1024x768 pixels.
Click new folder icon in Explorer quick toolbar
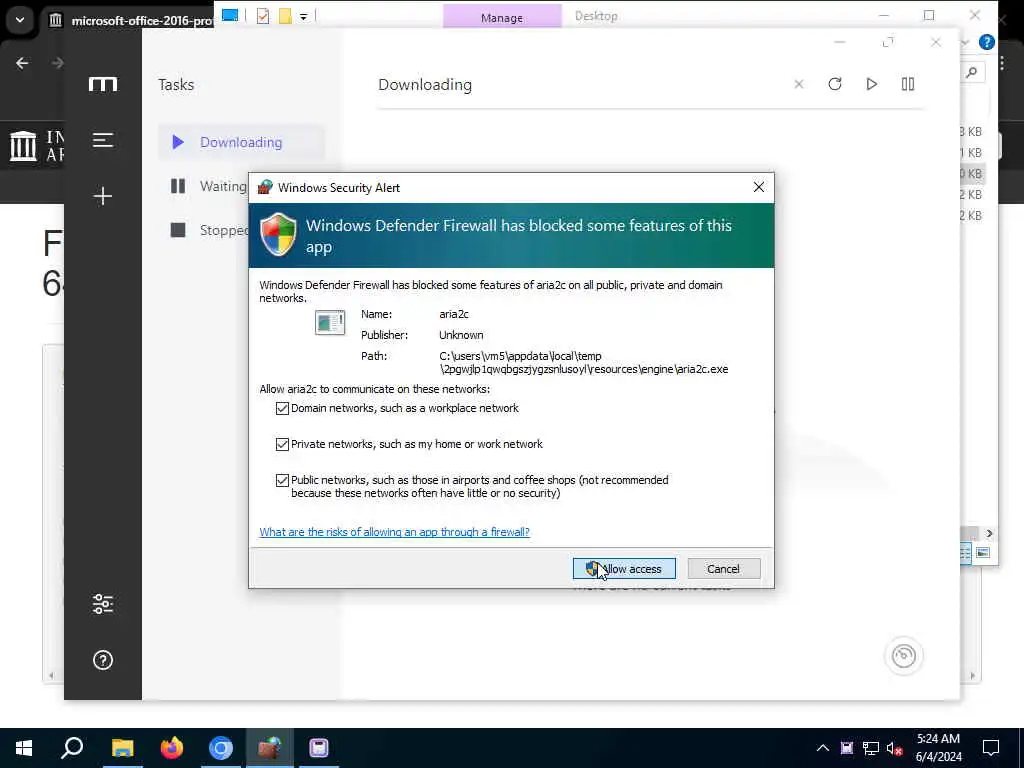click(285, 16)
